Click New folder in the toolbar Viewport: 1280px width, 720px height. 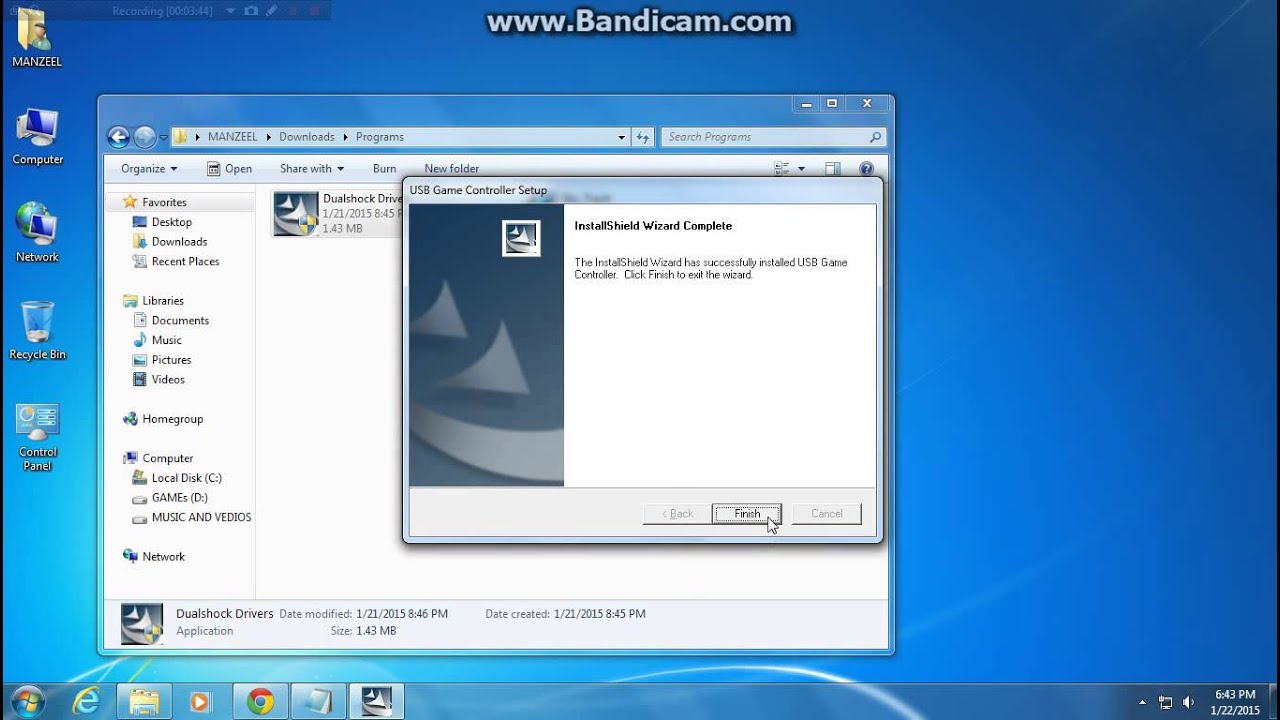[451, 169]
